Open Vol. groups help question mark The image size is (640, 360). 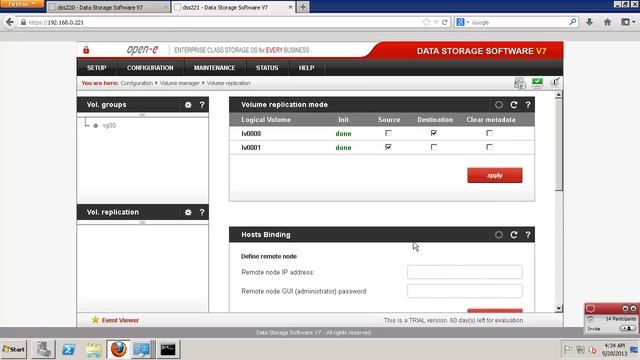click(202, 105)
